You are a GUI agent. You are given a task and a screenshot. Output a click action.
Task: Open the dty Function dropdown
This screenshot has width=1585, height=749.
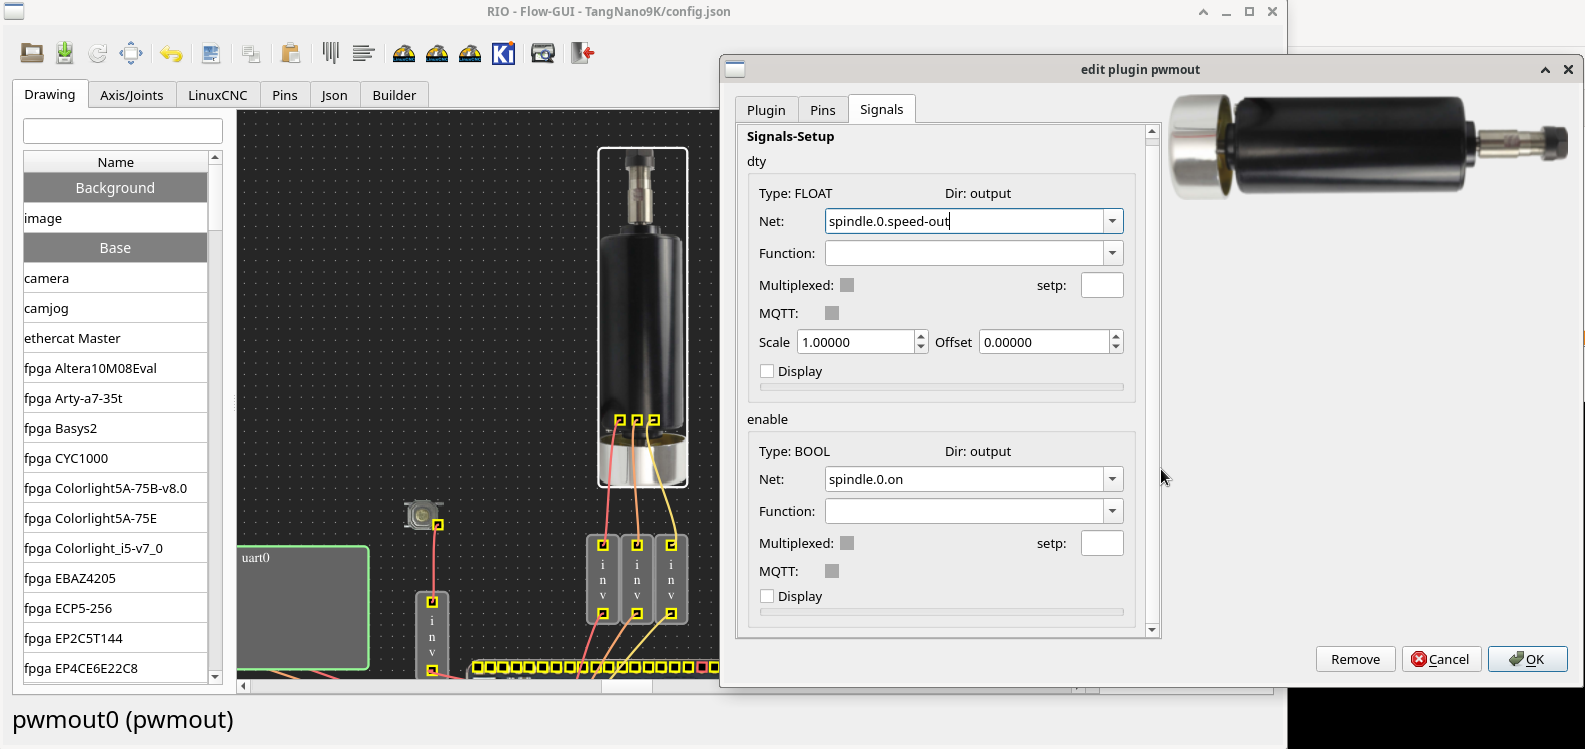point(1112,253)
